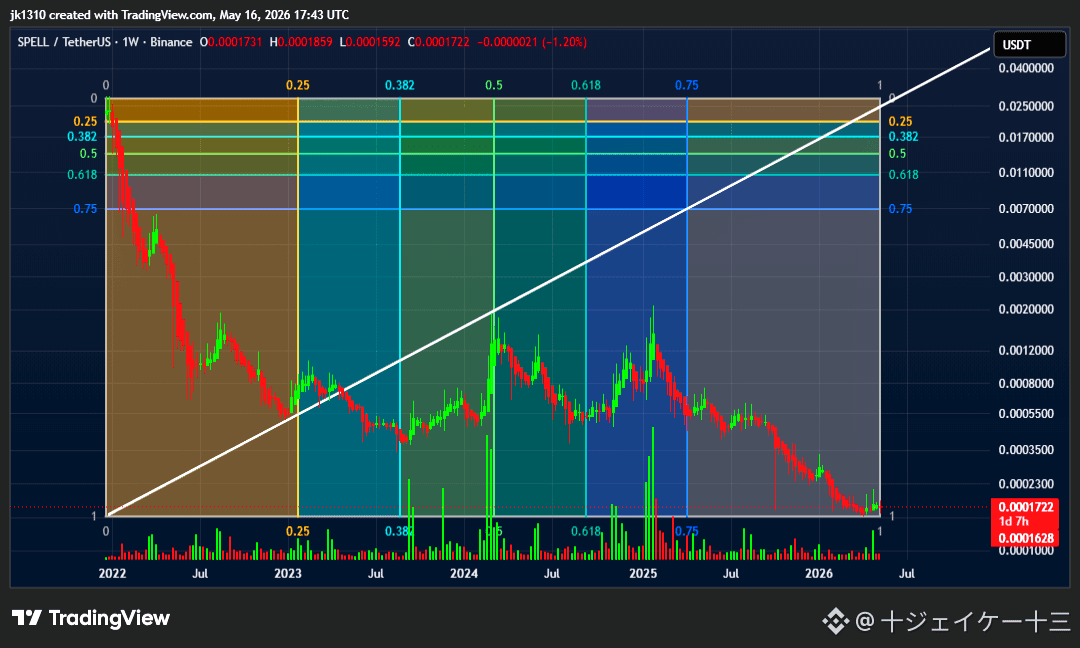Click the change value −0.0000021 (−1.20%)
Image resolution: width=1080 pixels, height=648 pixels.
tap(532, 42)
